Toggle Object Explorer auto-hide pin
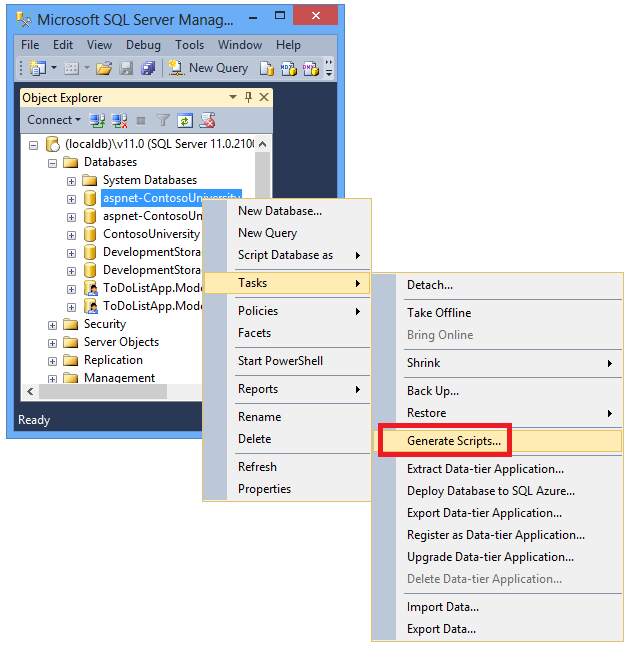Screen dimensions: 630x649 pos(248,97)
